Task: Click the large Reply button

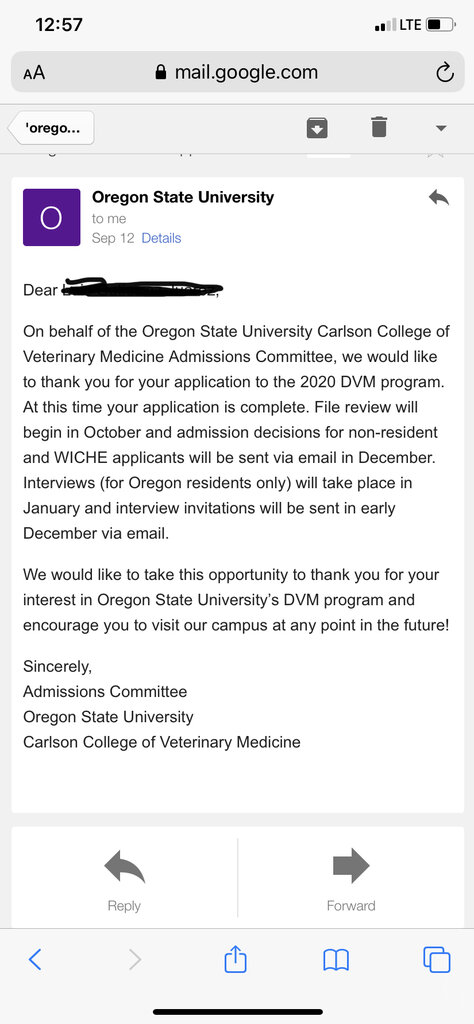Action: pos(124,879)
